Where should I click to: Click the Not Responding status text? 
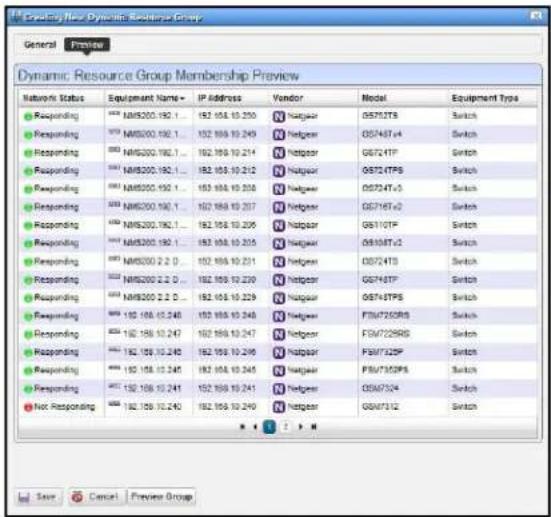point(65,407)
